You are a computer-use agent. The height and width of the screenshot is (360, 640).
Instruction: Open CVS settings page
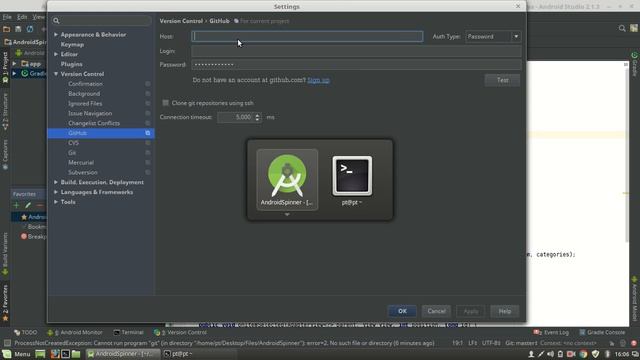click(x=73, y=143)
